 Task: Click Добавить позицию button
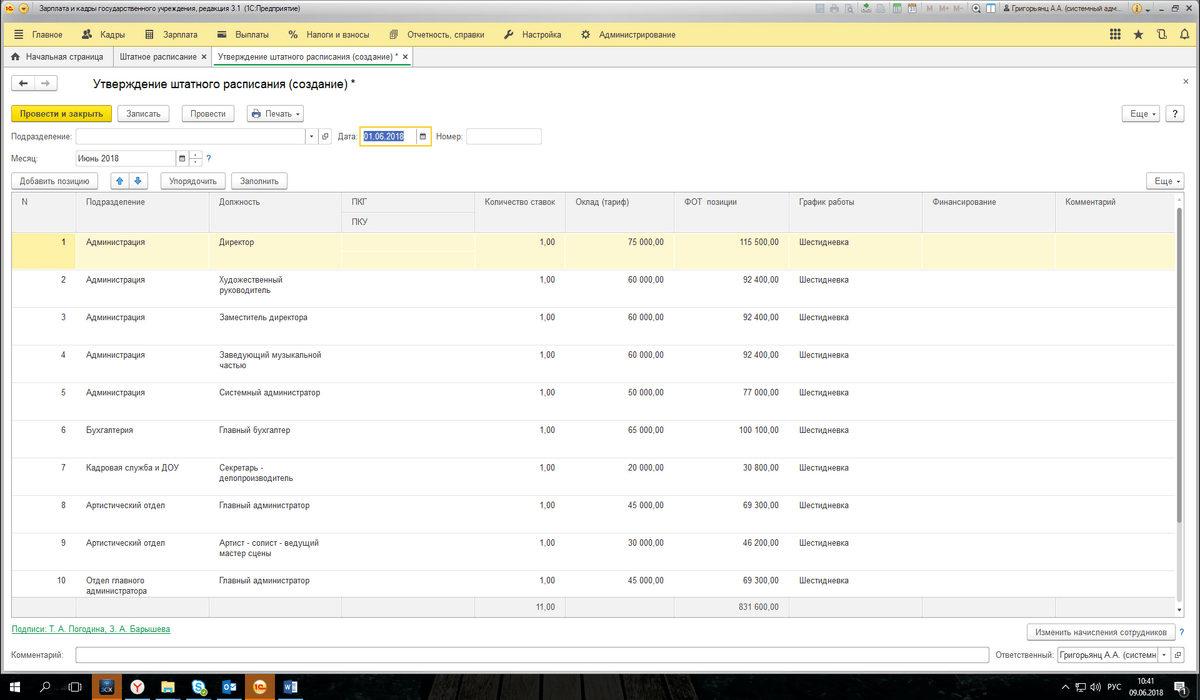coord(54,181)
